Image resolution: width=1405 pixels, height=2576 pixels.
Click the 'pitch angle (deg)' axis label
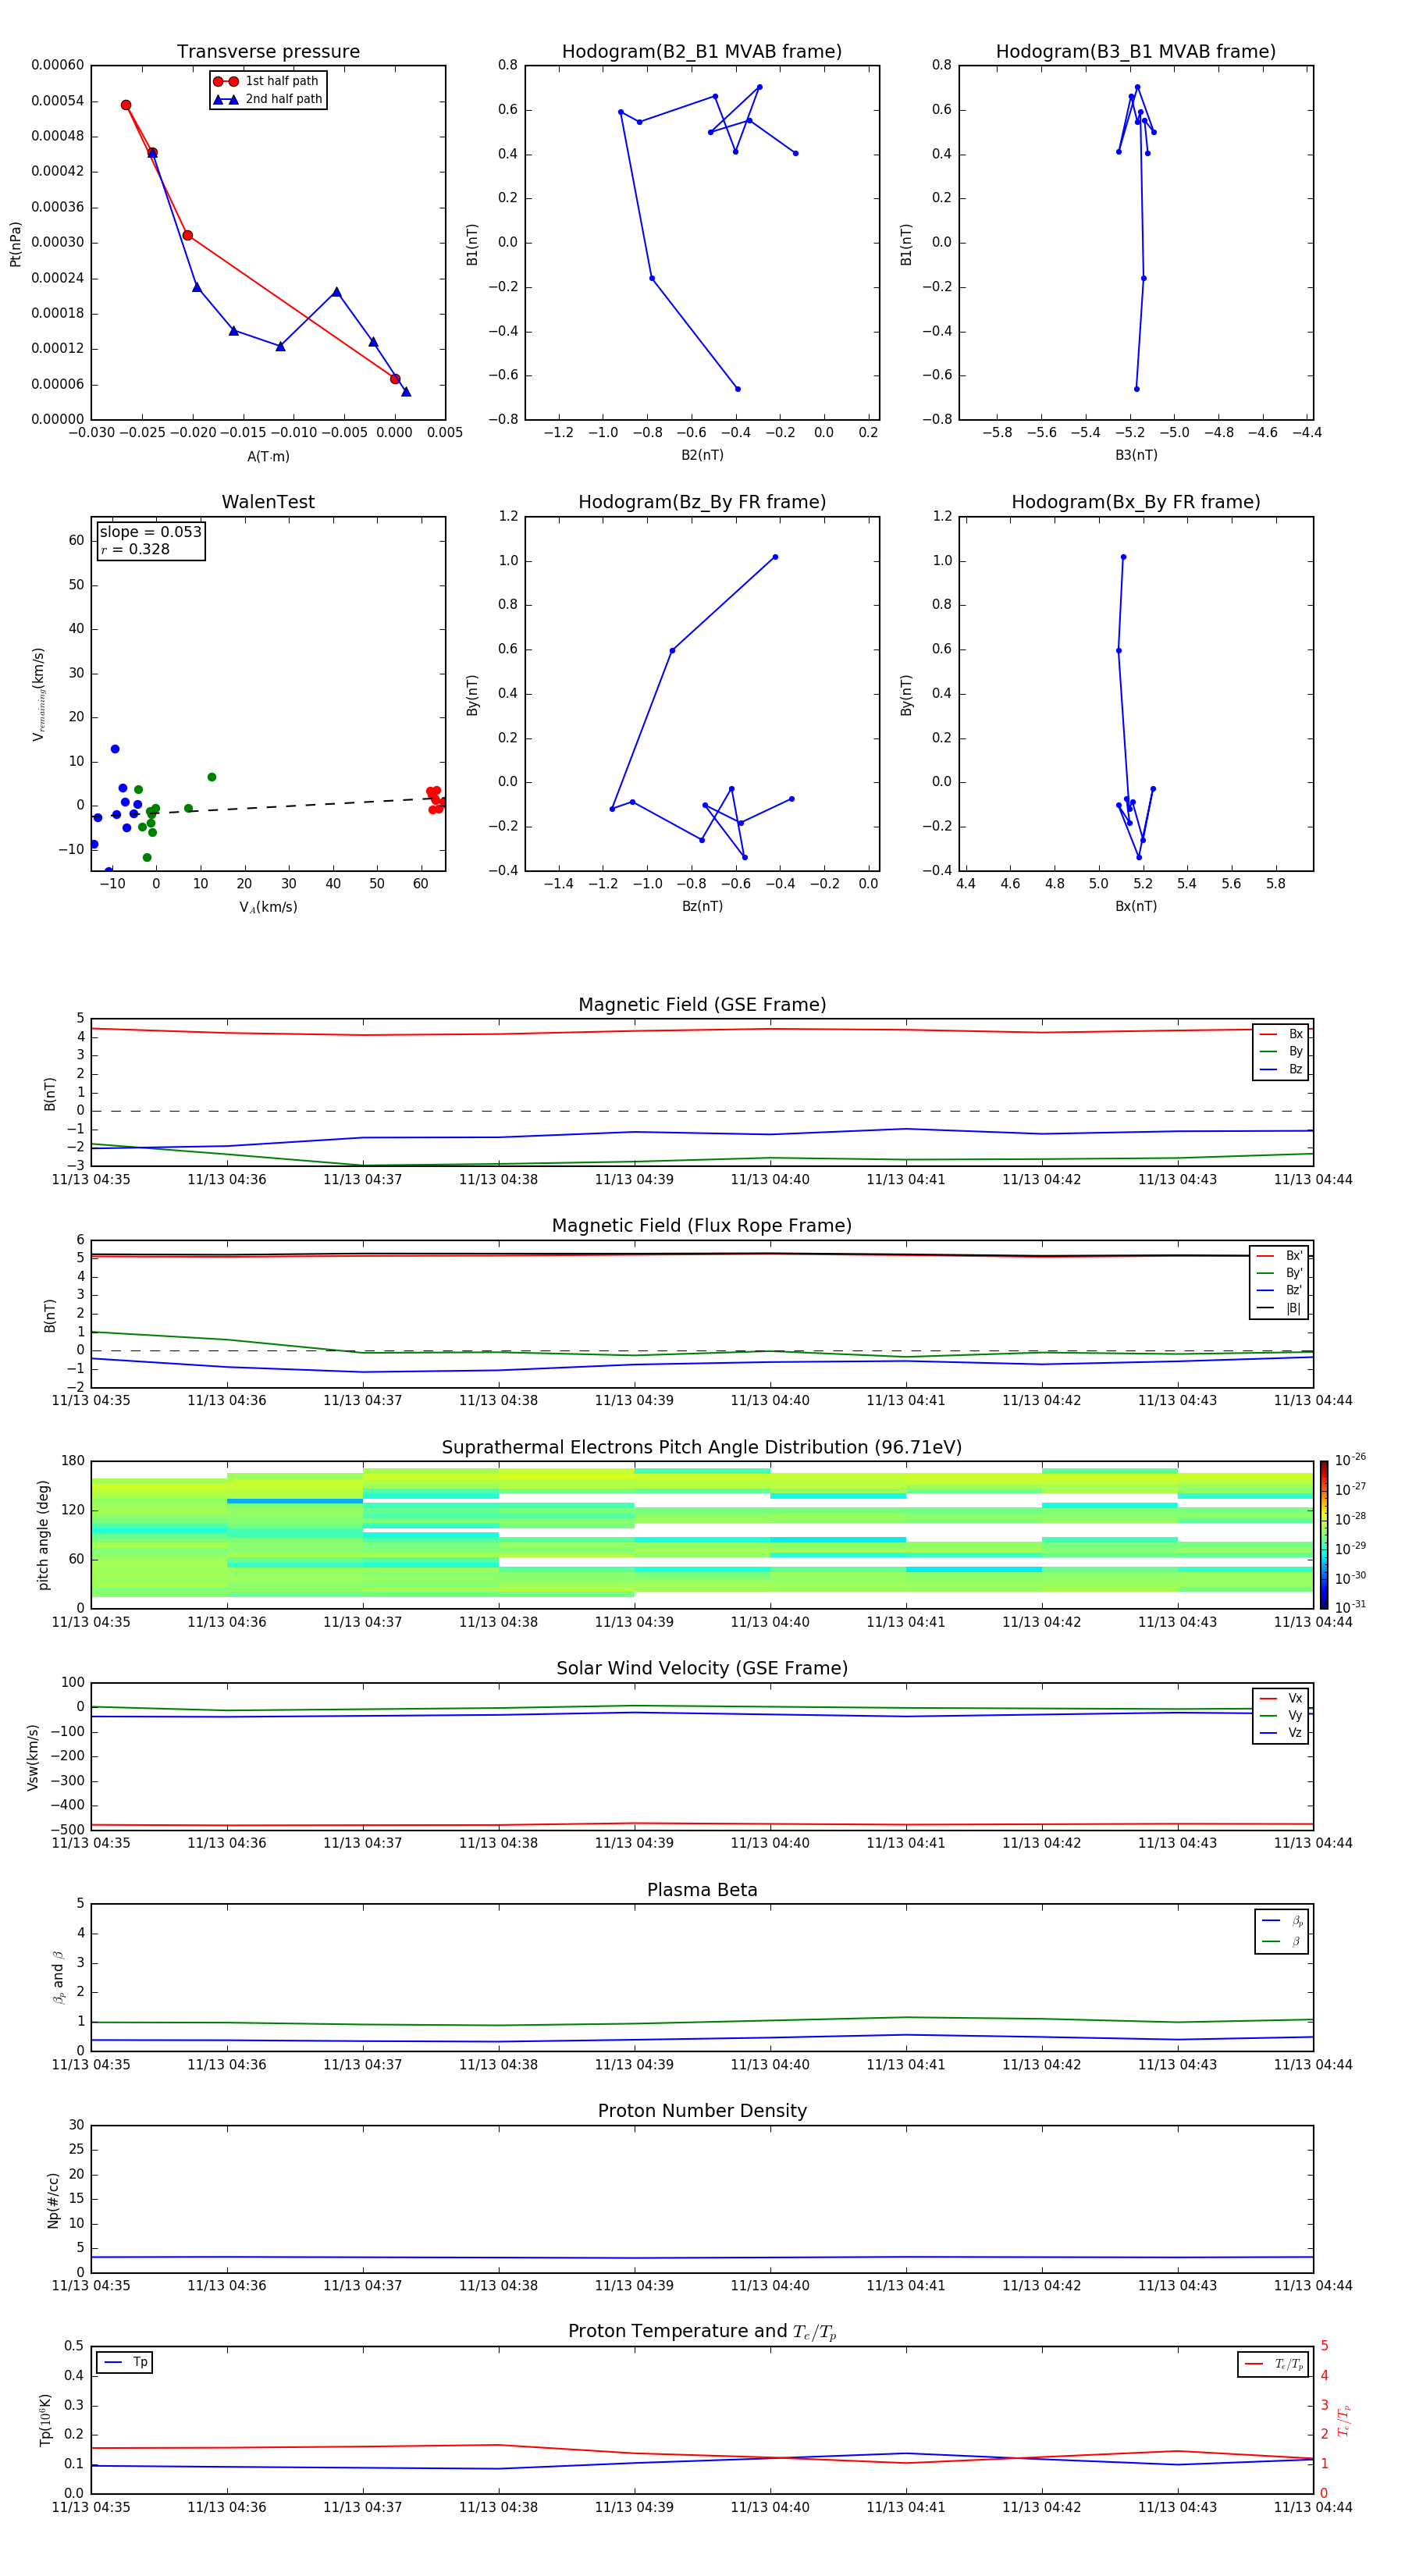click(43, 1535)
